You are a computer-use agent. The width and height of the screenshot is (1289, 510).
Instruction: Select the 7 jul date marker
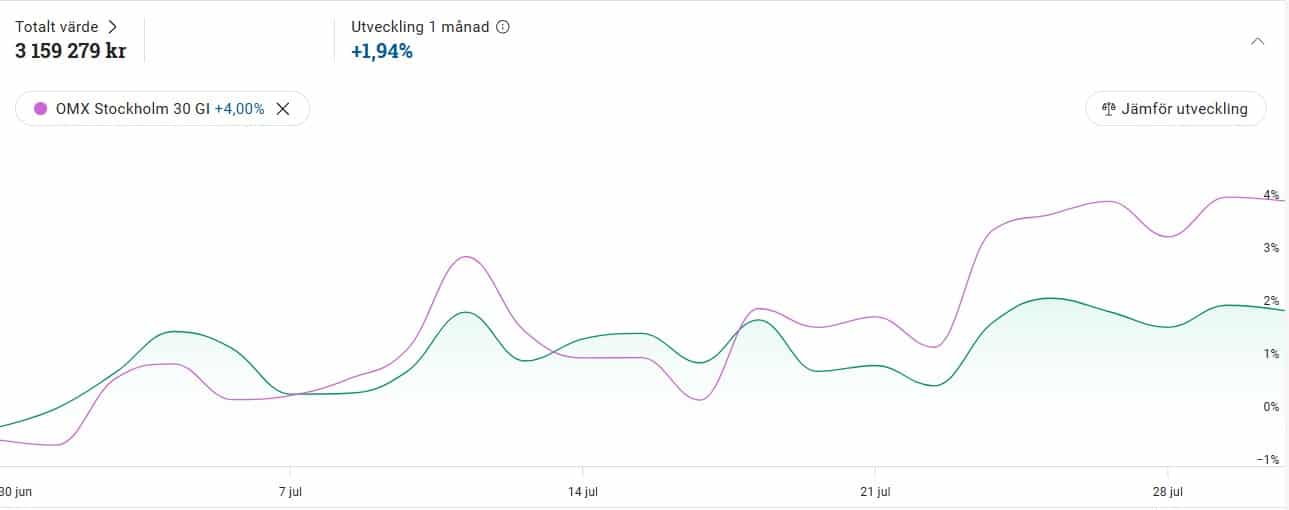pos(291,491)
